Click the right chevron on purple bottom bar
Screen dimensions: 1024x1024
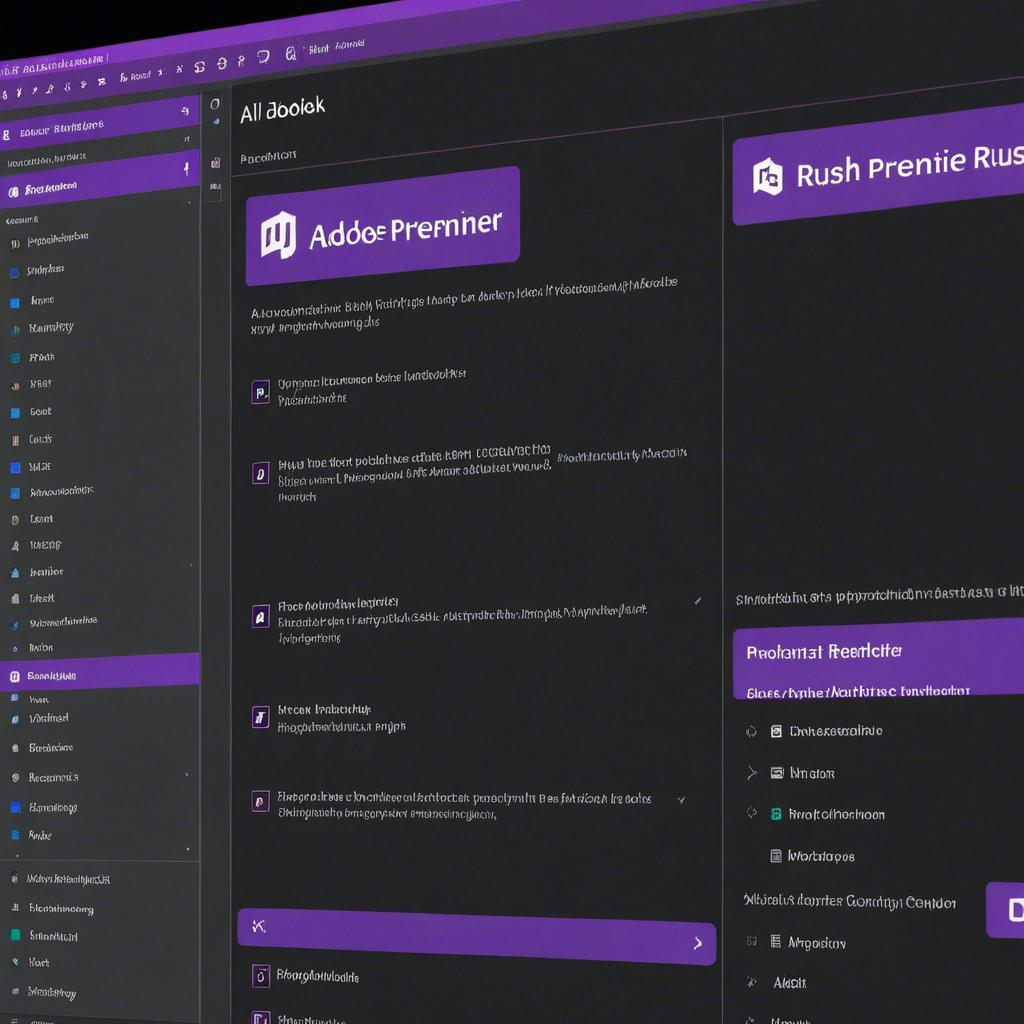point(697,942)
